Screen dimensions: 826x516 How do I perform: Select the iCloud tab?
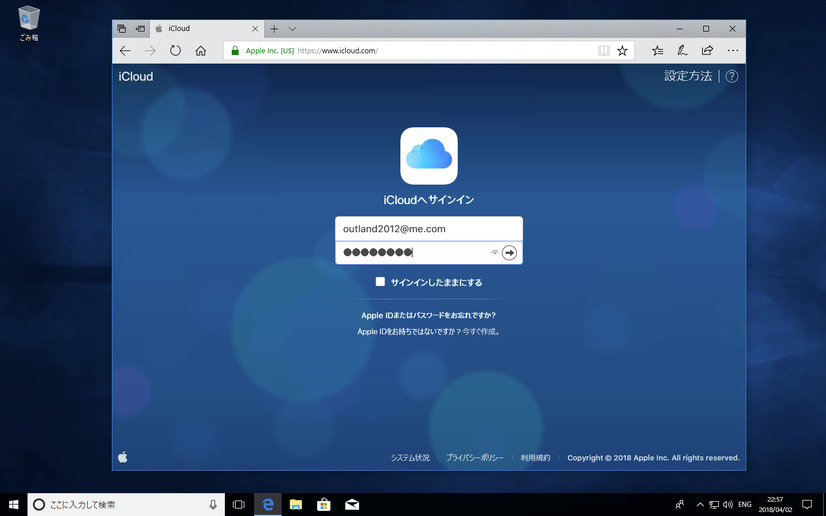pos(207,29)
